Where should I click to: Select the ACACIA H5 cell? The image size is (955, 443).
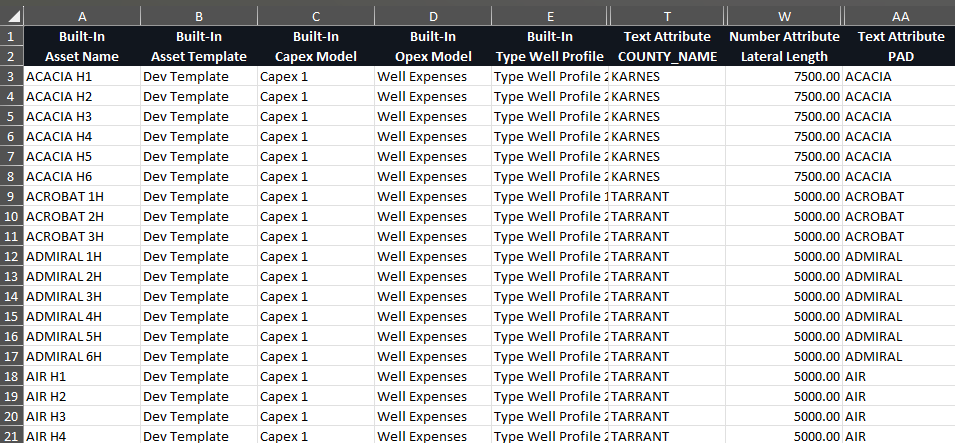82,157
